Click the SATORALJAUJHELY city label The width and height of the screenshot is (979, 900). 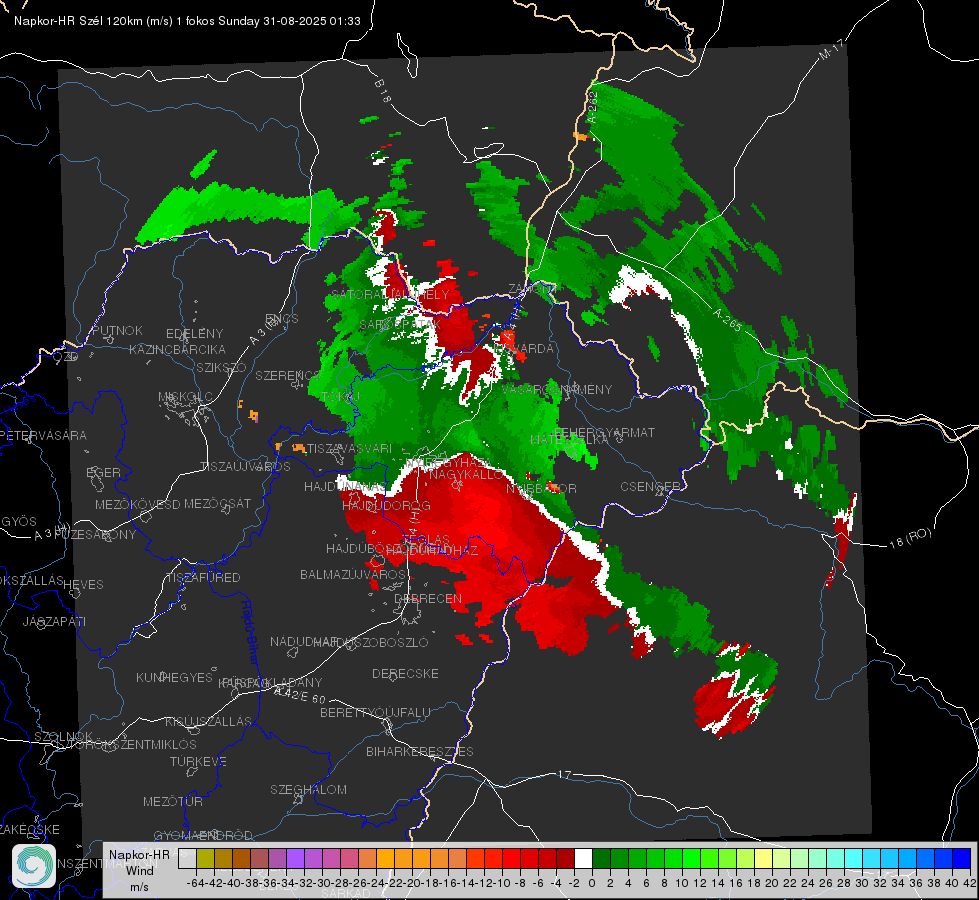click(x=390, y=294)
